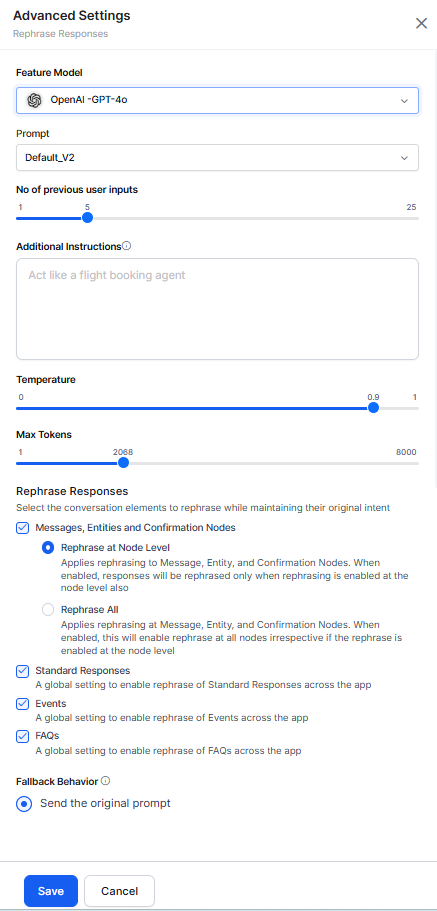Screen dimensions: 437x911
Task: Close the Advanced Settings panel
Action: pos(421,23)
